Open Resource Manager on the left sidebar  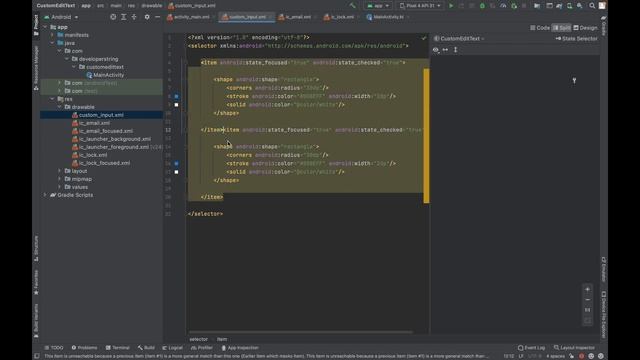pyautogui.click(x=36, y=68)
